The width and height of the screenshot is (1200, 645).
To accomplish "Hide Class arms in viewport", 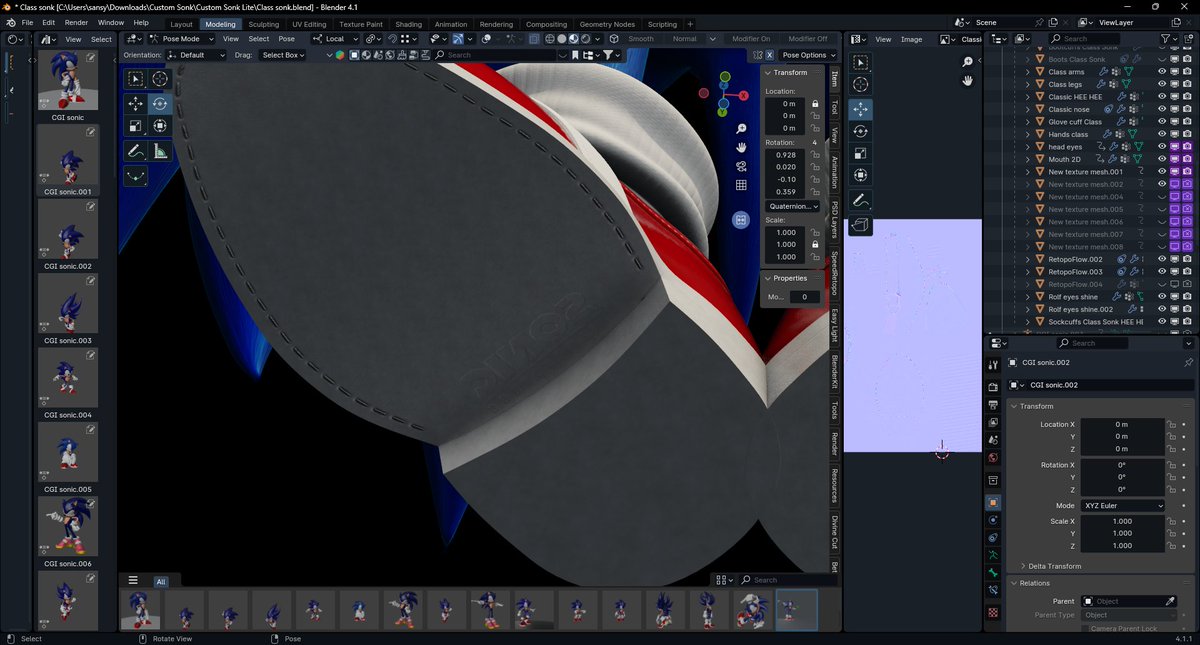I will (1162, 72).
